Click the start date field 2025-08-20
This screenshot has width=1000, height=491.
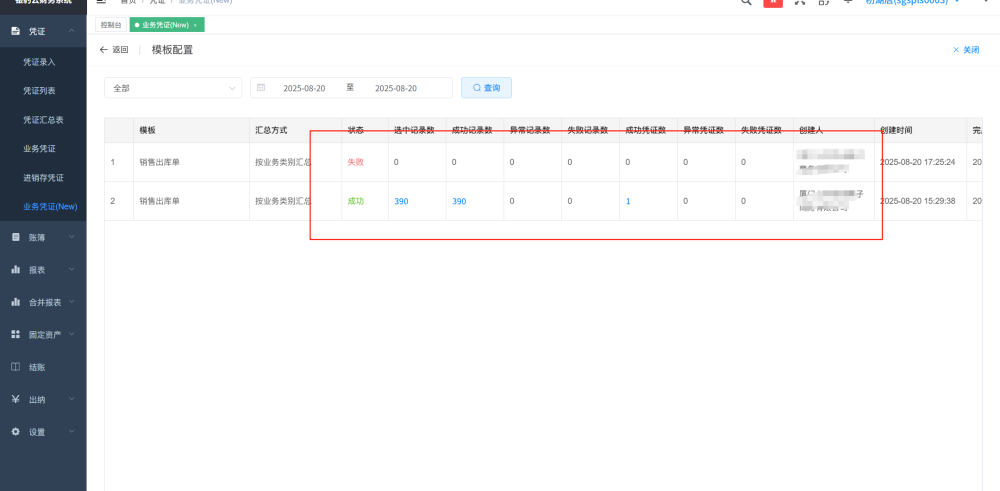tap(304, 88)
